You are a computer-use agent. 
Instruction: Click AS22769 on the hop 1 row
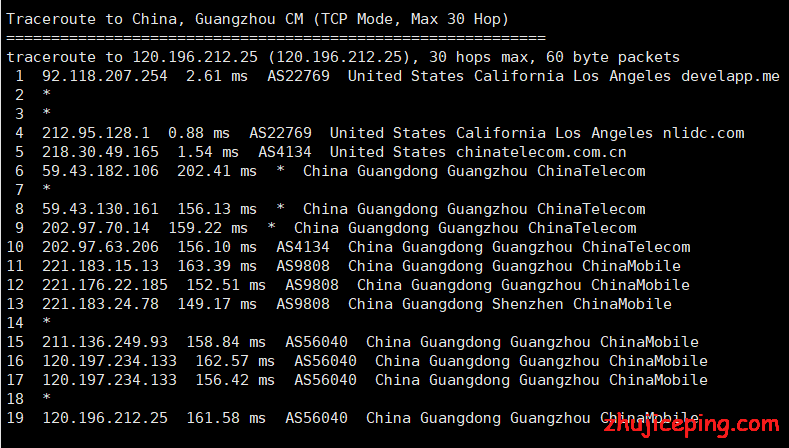(x=298, y=76)
